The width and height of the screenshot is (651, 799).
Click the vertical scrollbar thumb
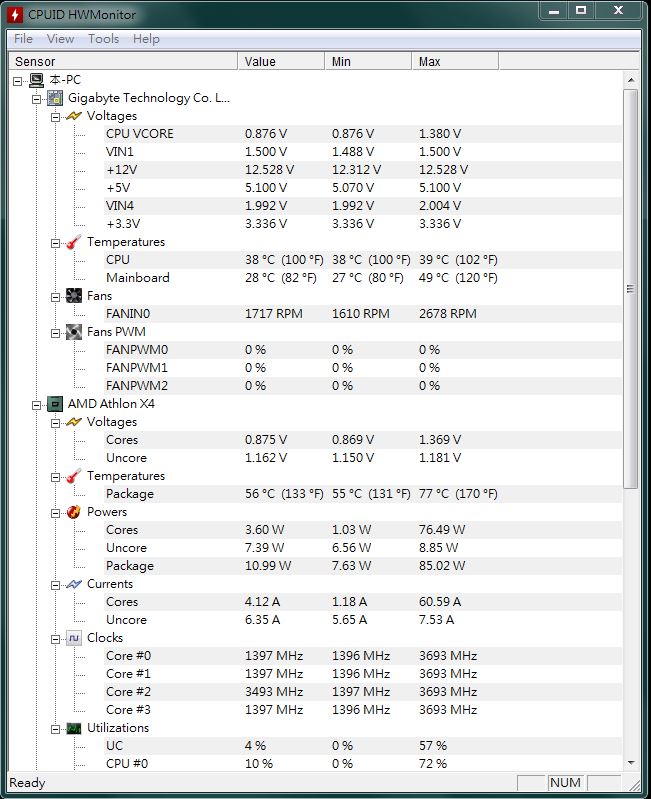point(631,289)
